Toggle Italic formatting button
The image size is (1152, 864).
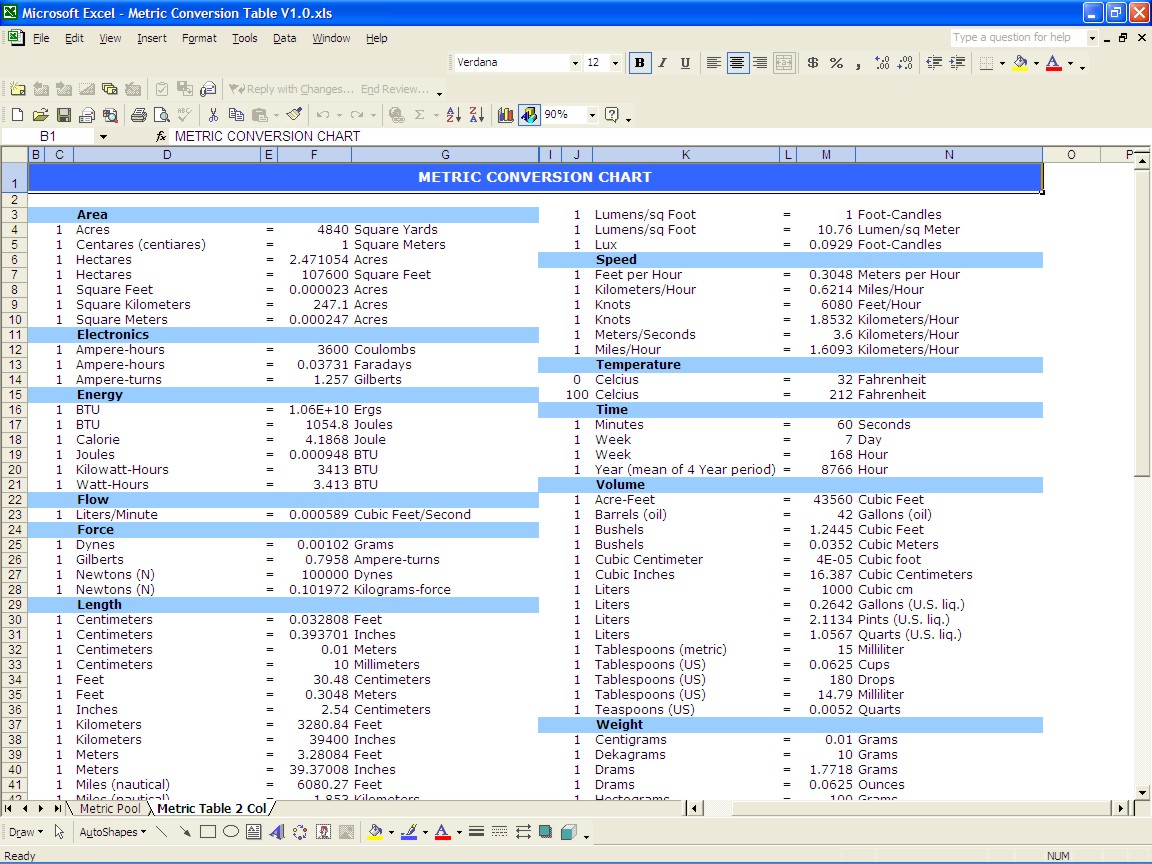(x=663, y=63)
